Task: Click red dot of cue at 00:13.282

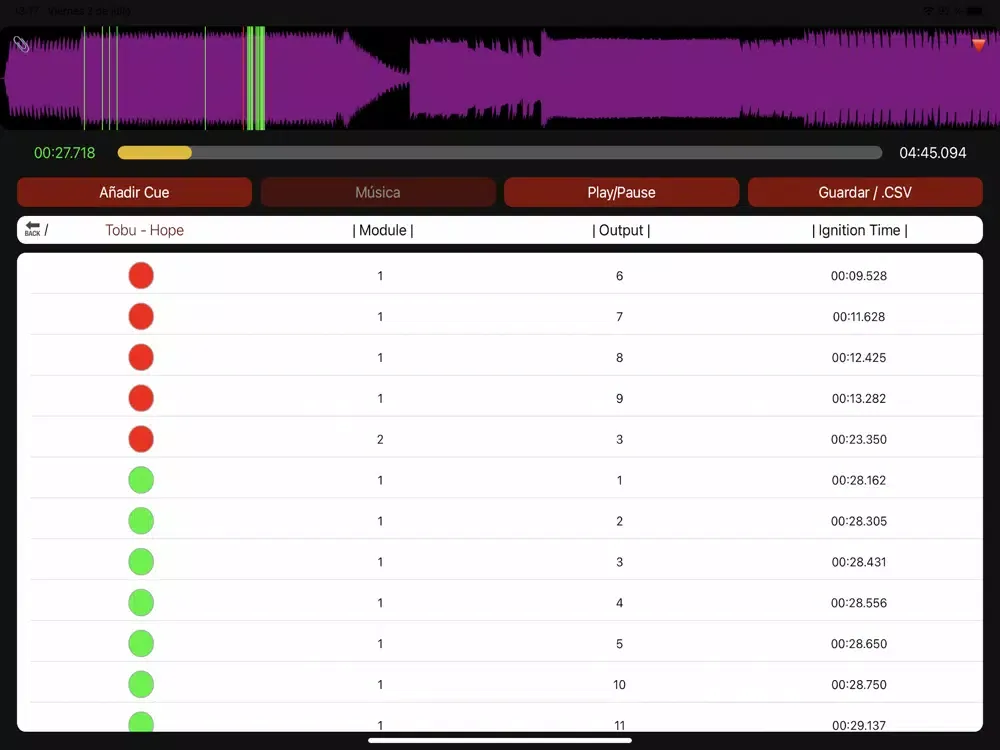Action: point(141,398)
